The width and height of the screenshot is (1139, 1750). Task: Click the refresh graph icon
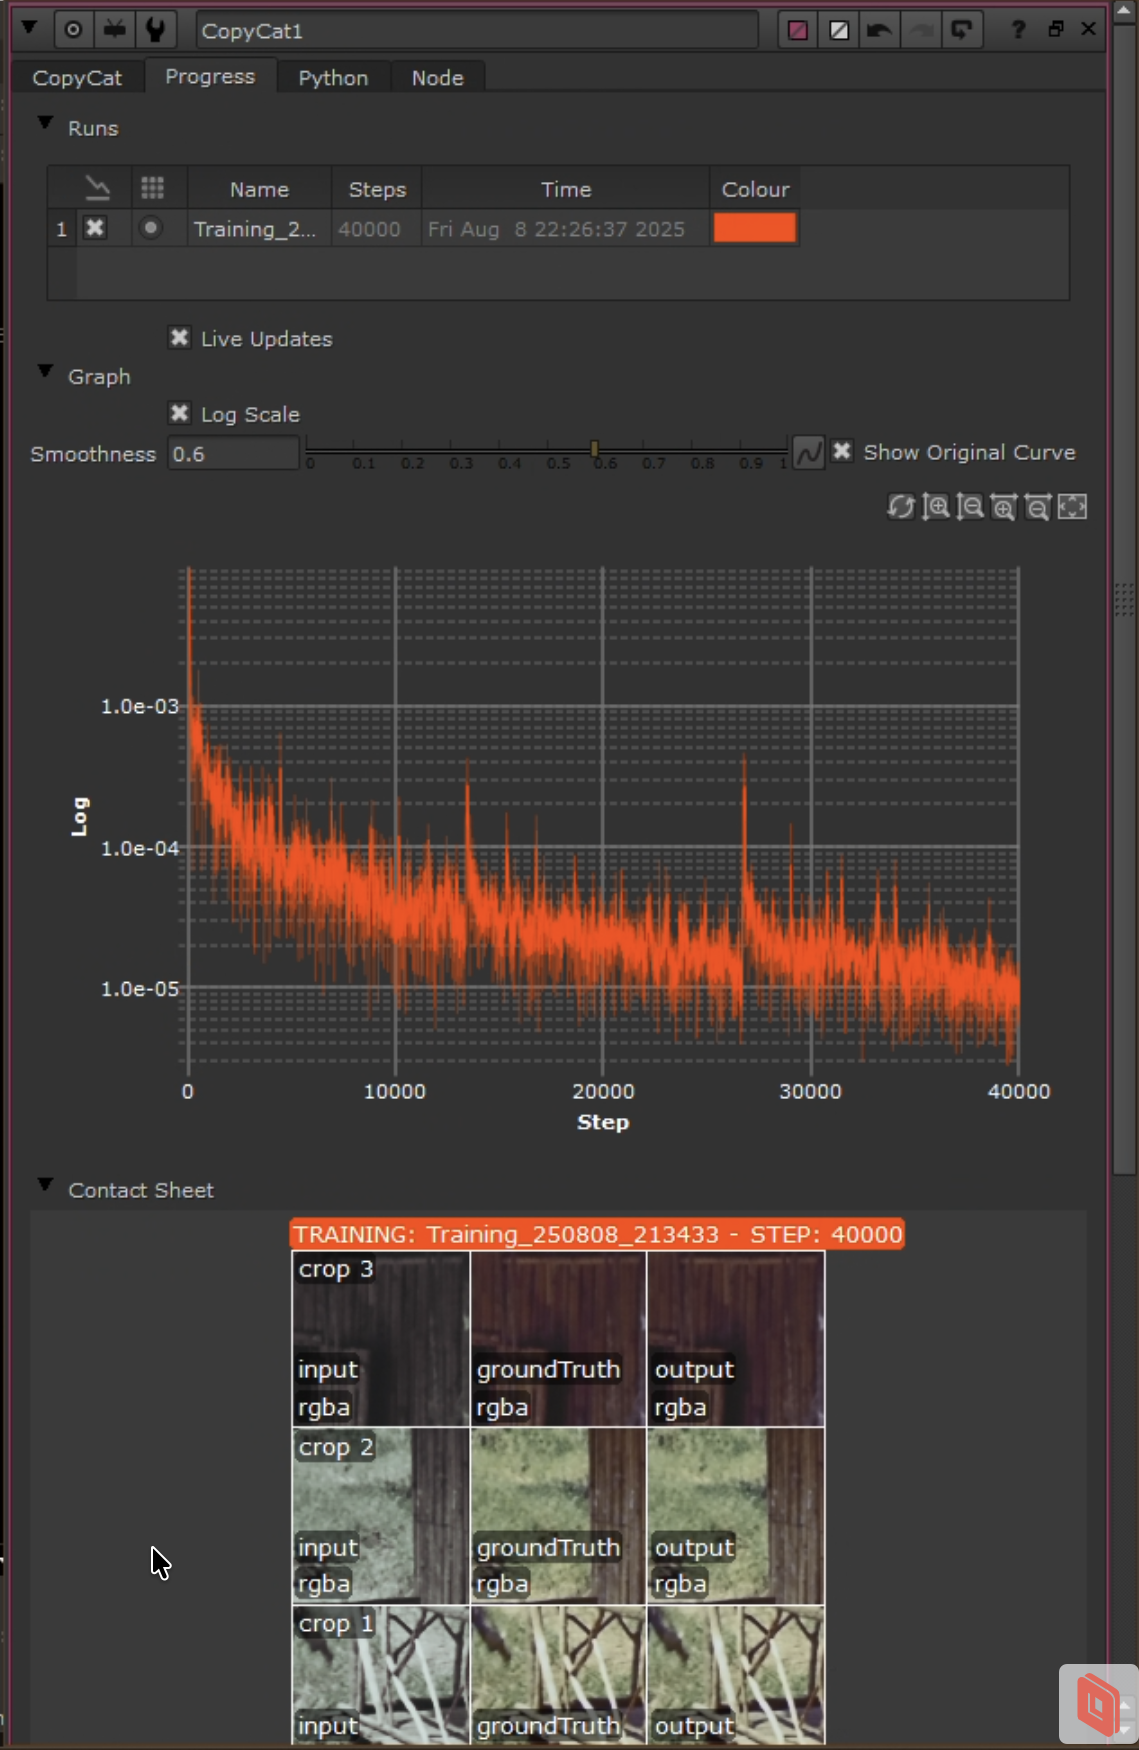900,507
